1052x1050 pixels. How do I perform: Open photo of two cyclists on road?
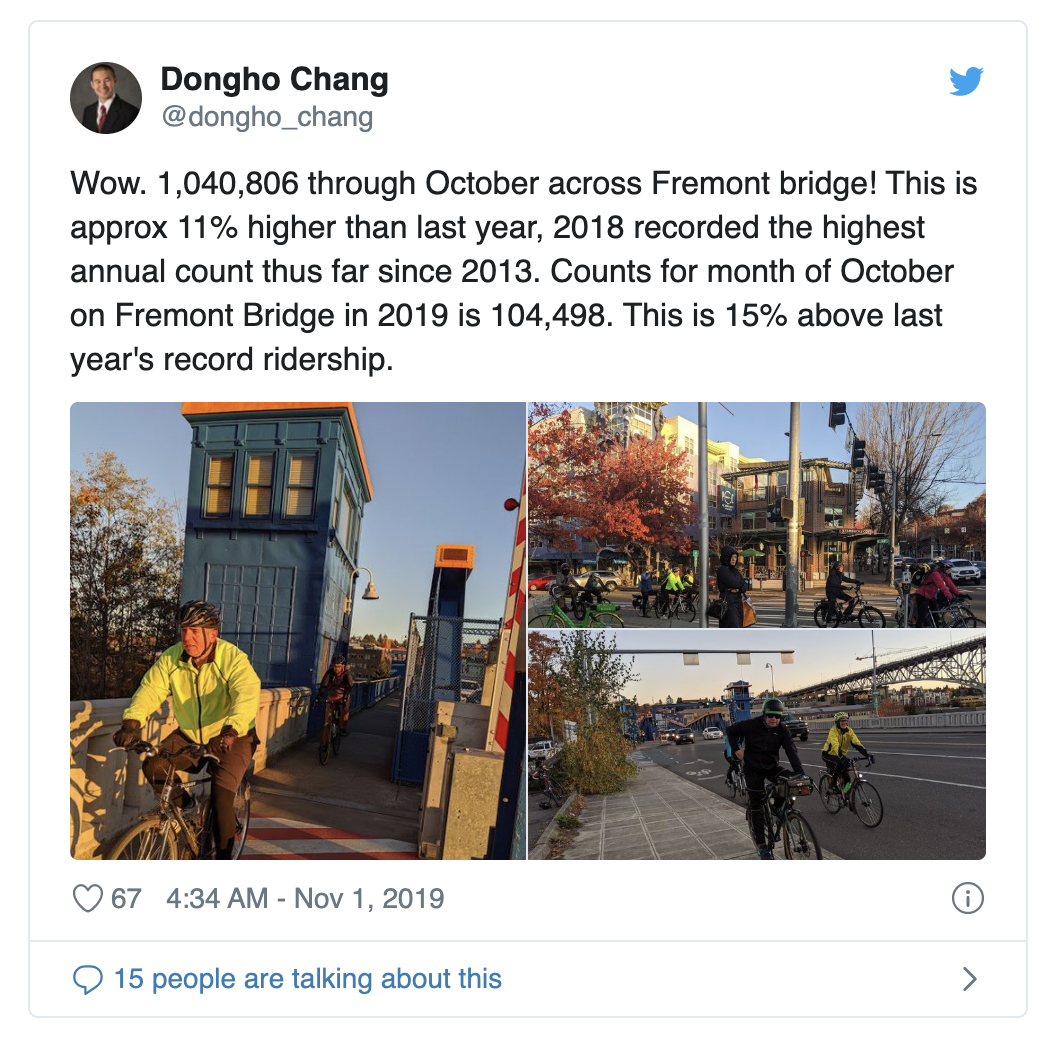(x=757, y=745)
